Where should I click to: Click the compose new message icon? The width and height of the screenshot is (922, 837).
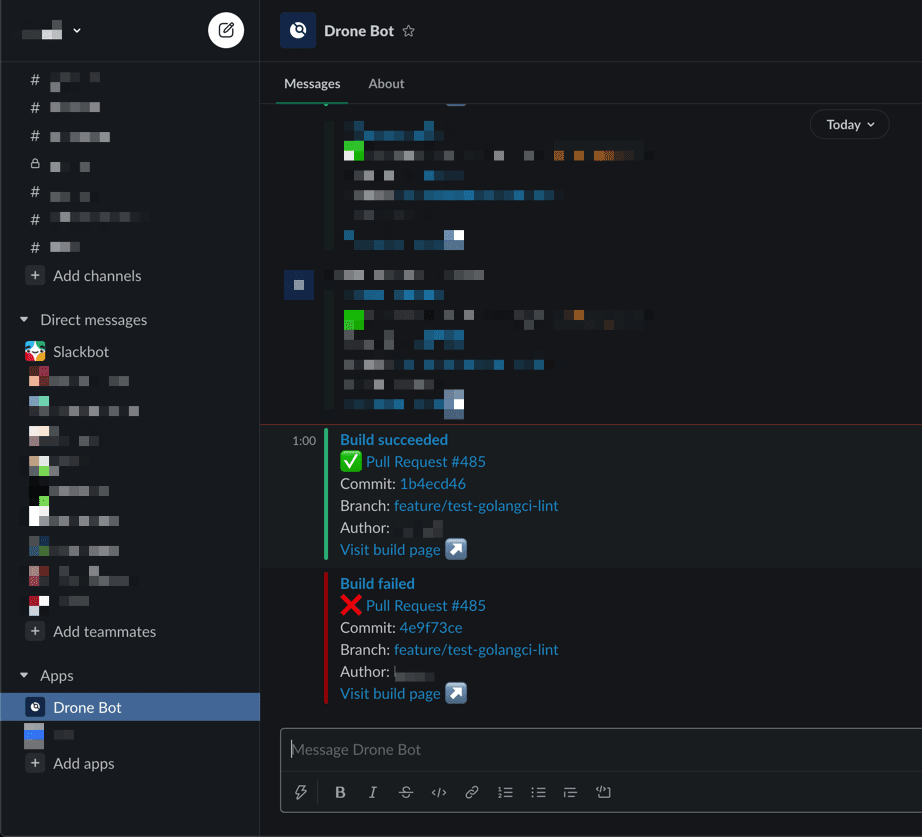(226, 30)
